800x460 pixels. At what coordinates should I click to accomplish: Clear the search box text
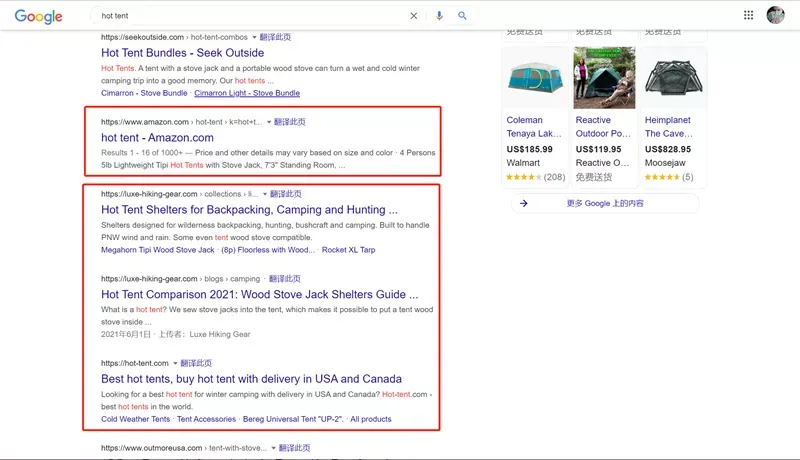coord(414,16)
